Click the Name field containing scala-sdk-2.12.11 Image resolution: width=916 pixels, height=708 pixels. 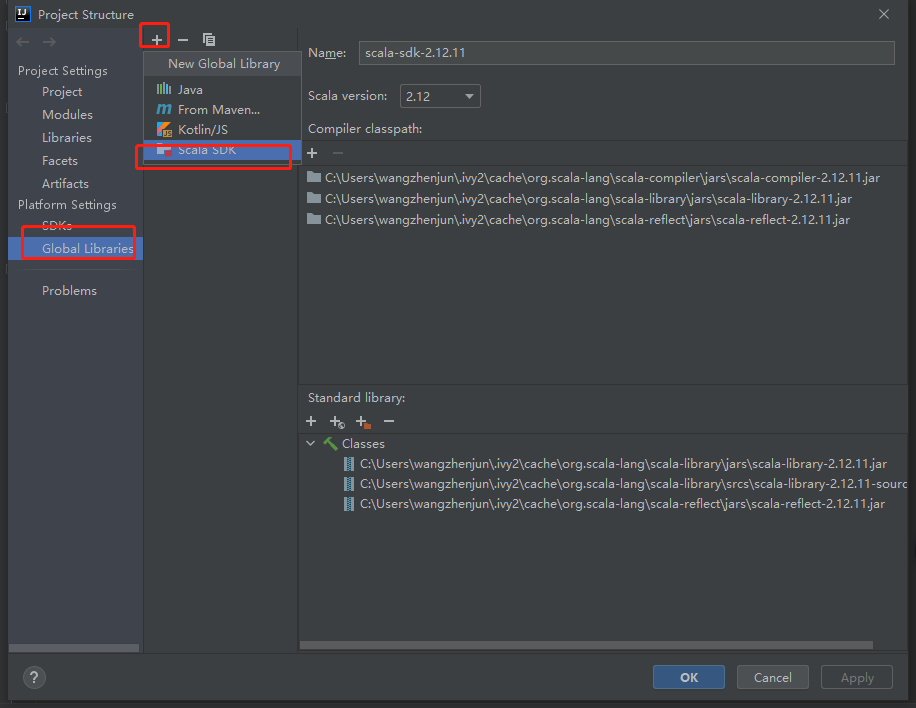(x=626, y=53)
